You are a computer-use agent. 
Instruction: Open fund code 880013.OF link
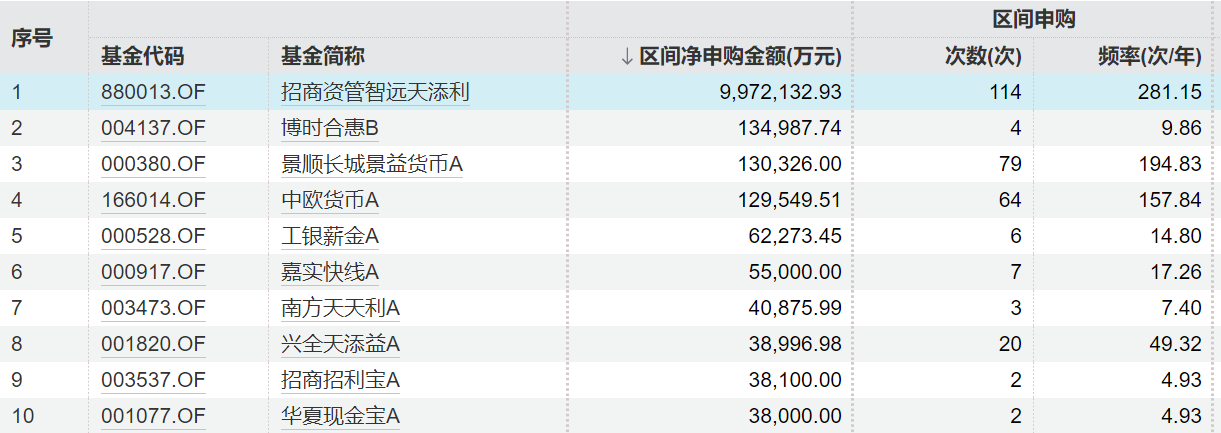coord(153,92)
